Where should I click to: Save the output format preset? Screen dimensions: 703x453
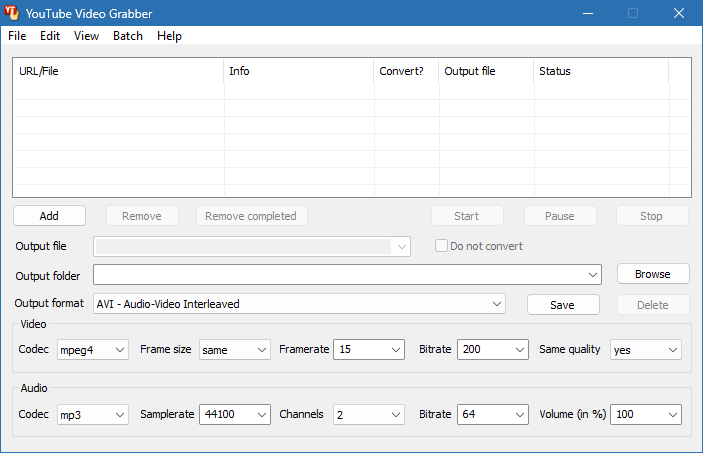563,305
